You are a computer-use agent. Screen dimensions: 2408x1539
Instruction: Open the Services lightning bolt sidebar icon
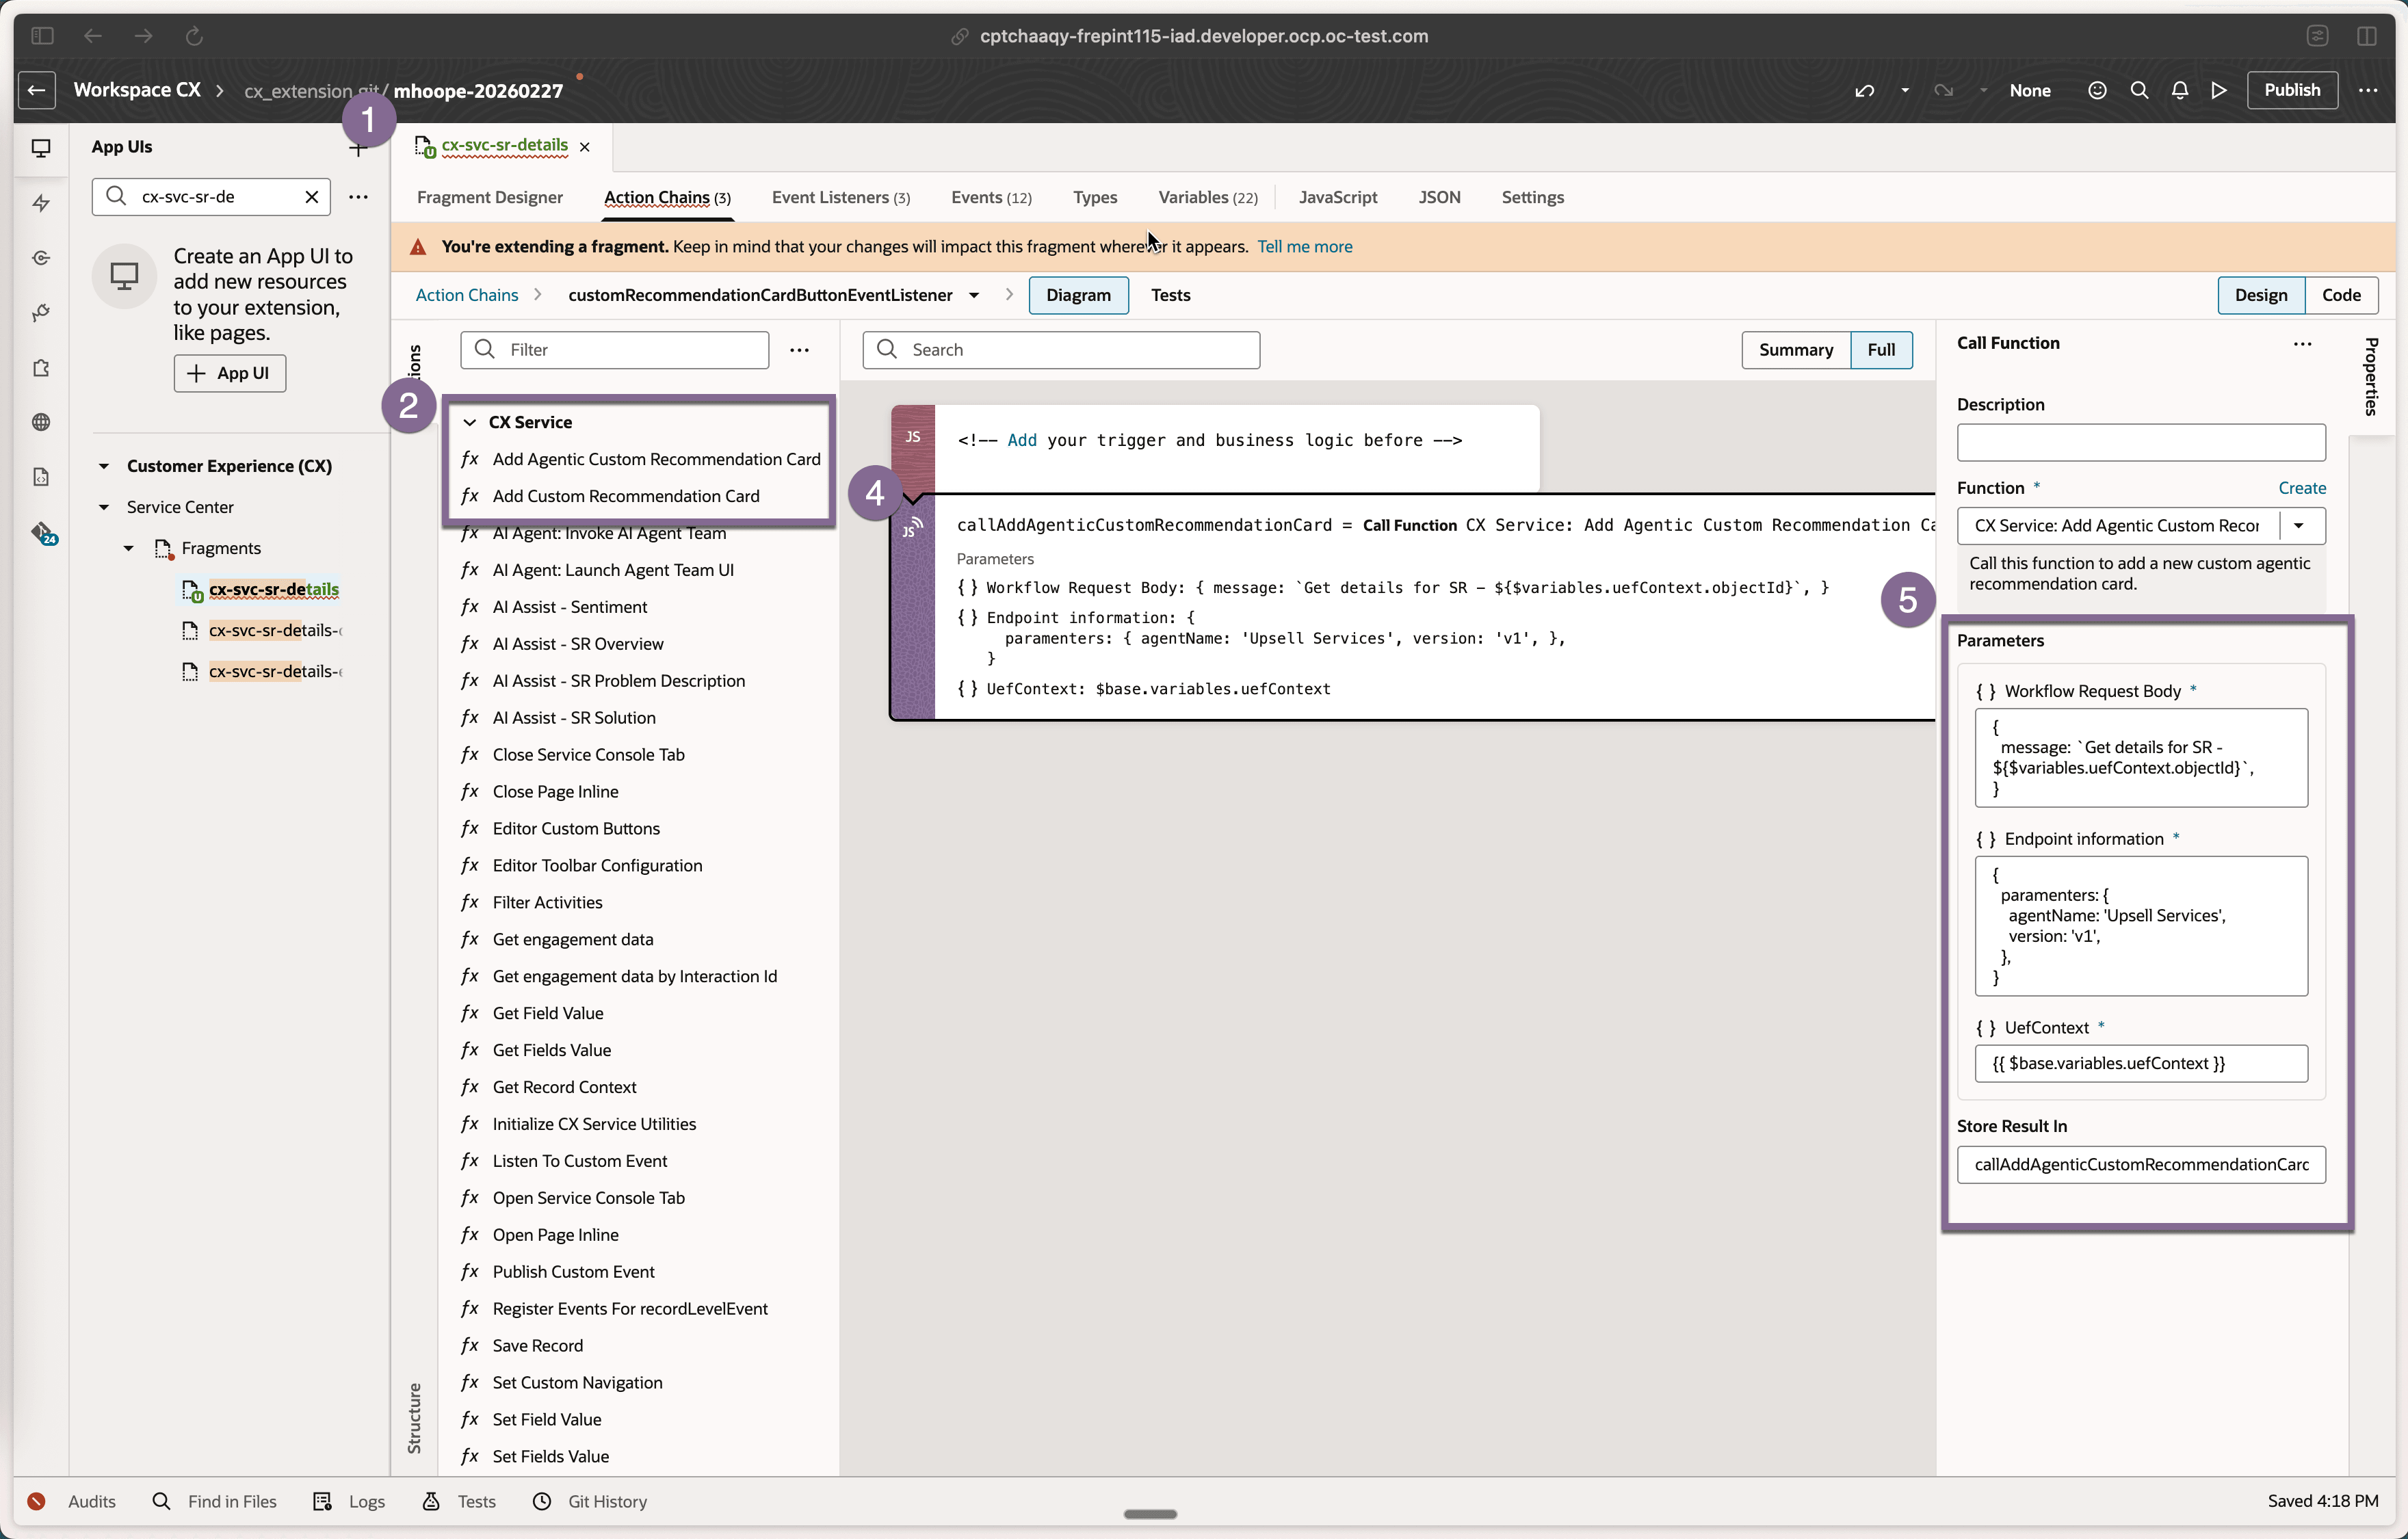coord(41,203)
